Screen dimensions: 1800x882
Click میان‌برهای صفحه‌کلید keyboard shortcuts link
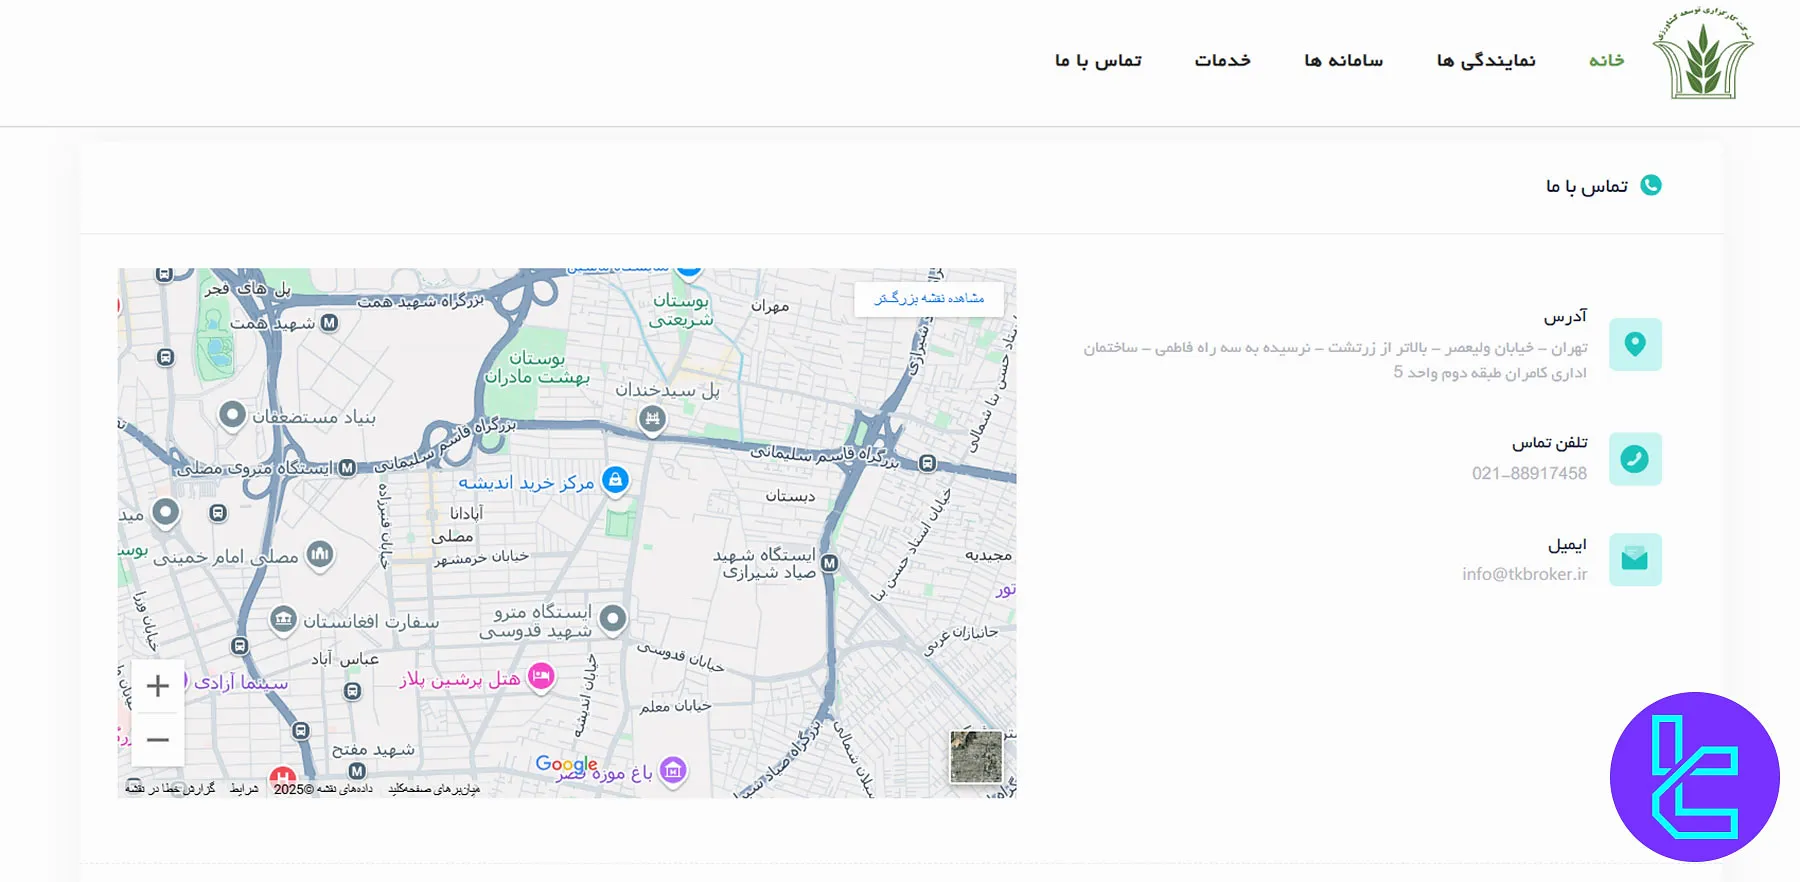pos(434,789)
